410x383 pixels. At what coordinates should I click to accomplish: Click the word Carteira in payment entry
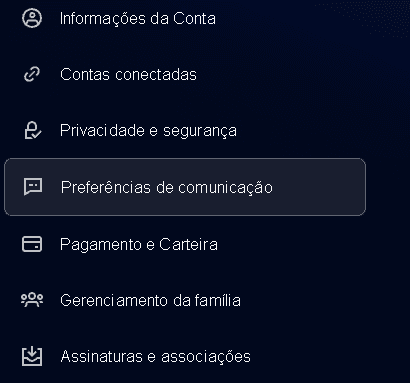pyautogui.click(x=188, y=244)
